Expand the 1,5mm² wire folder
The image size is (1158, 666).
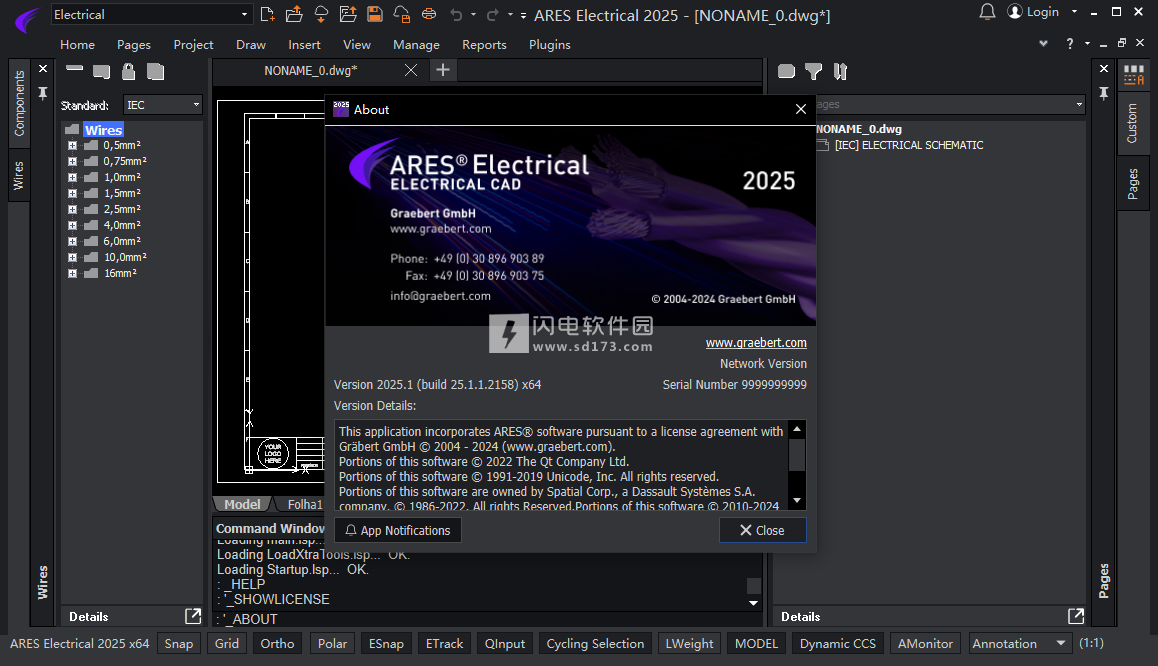click(72, 193)
